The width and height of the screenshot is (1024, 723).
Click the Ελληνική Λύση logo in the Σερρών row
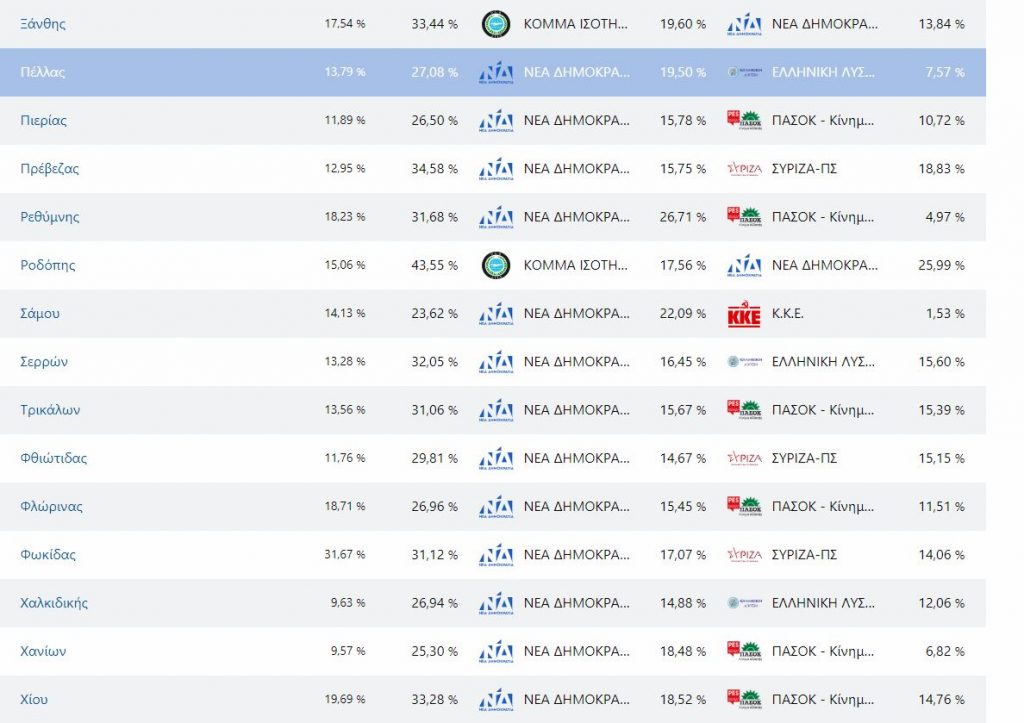click(744, 362)
